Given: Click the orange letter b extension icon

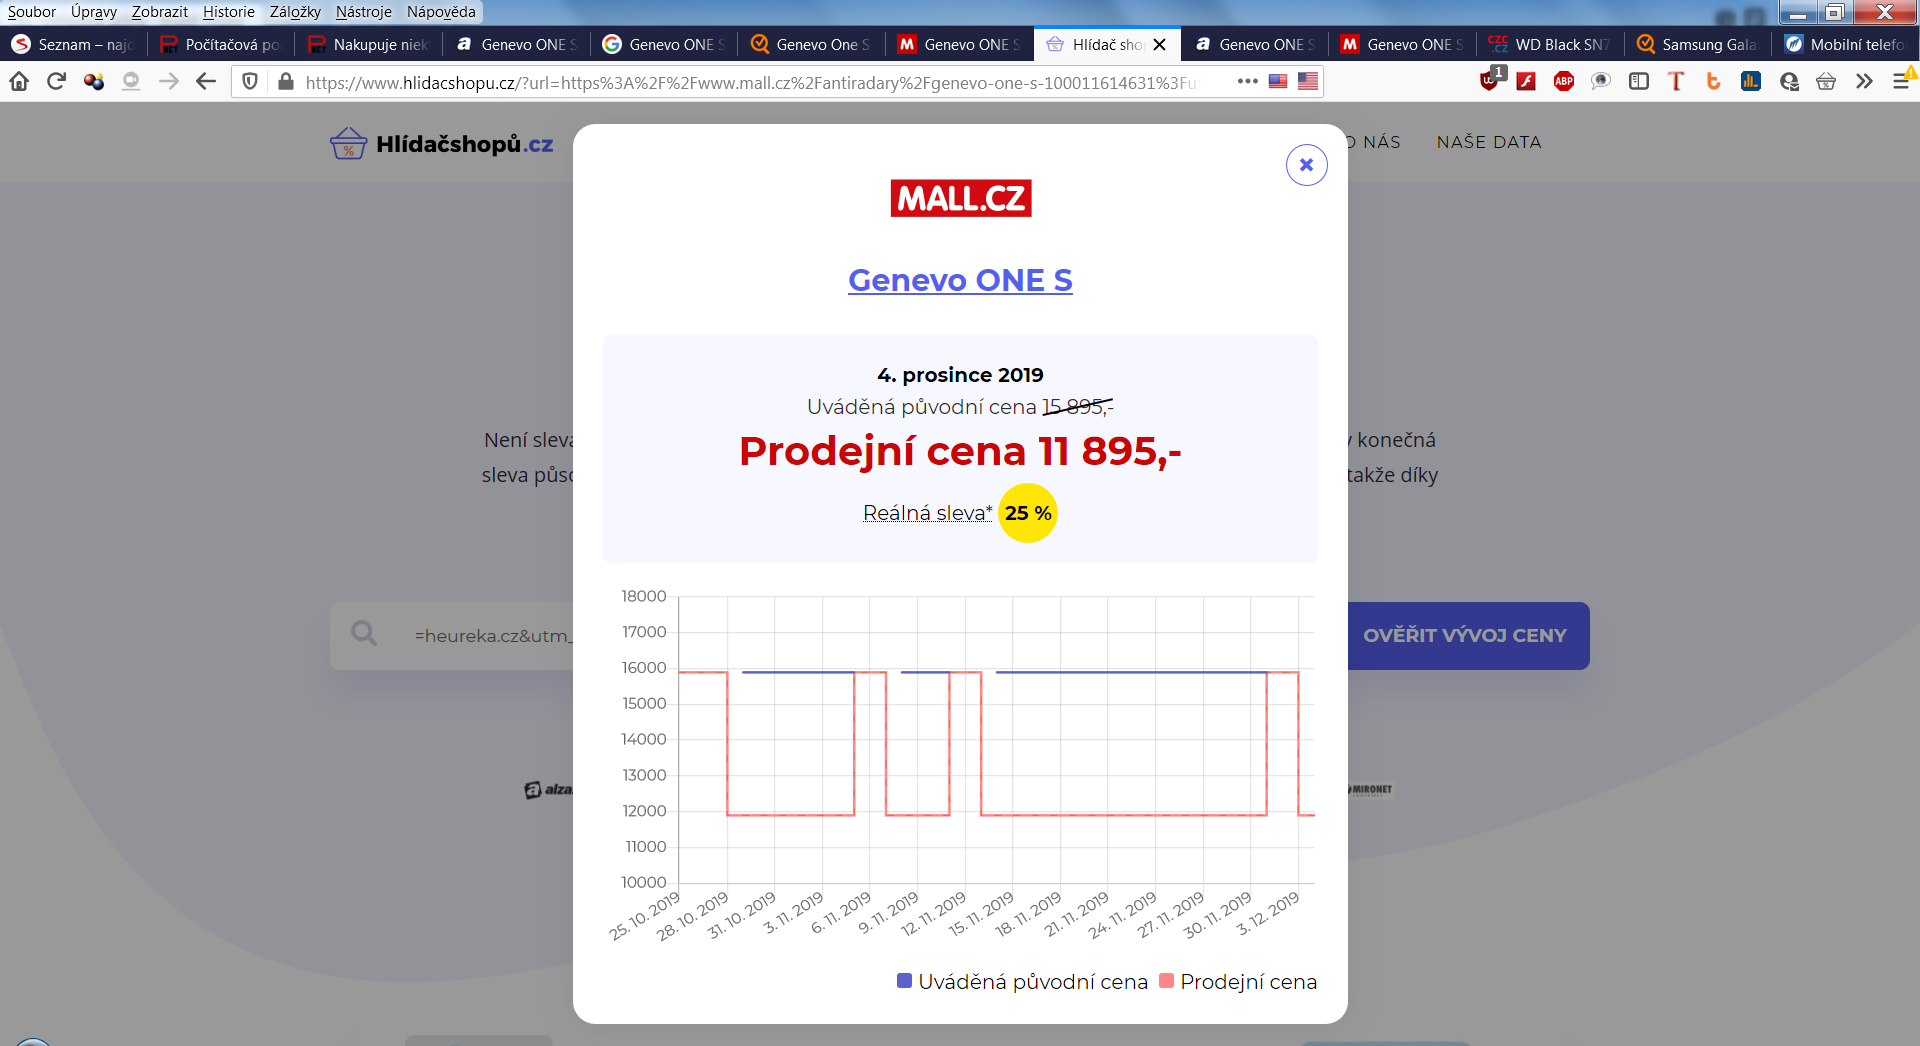Looking at the screenshot, I should pyautogui.click(x=1713, y=81).
